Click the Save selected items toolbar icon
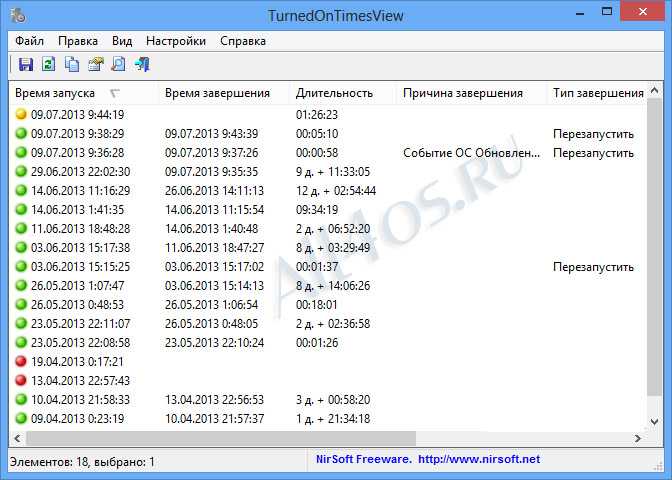Viewport: 672px width, 480px height. pyautogui.click(x=26, y=64)
